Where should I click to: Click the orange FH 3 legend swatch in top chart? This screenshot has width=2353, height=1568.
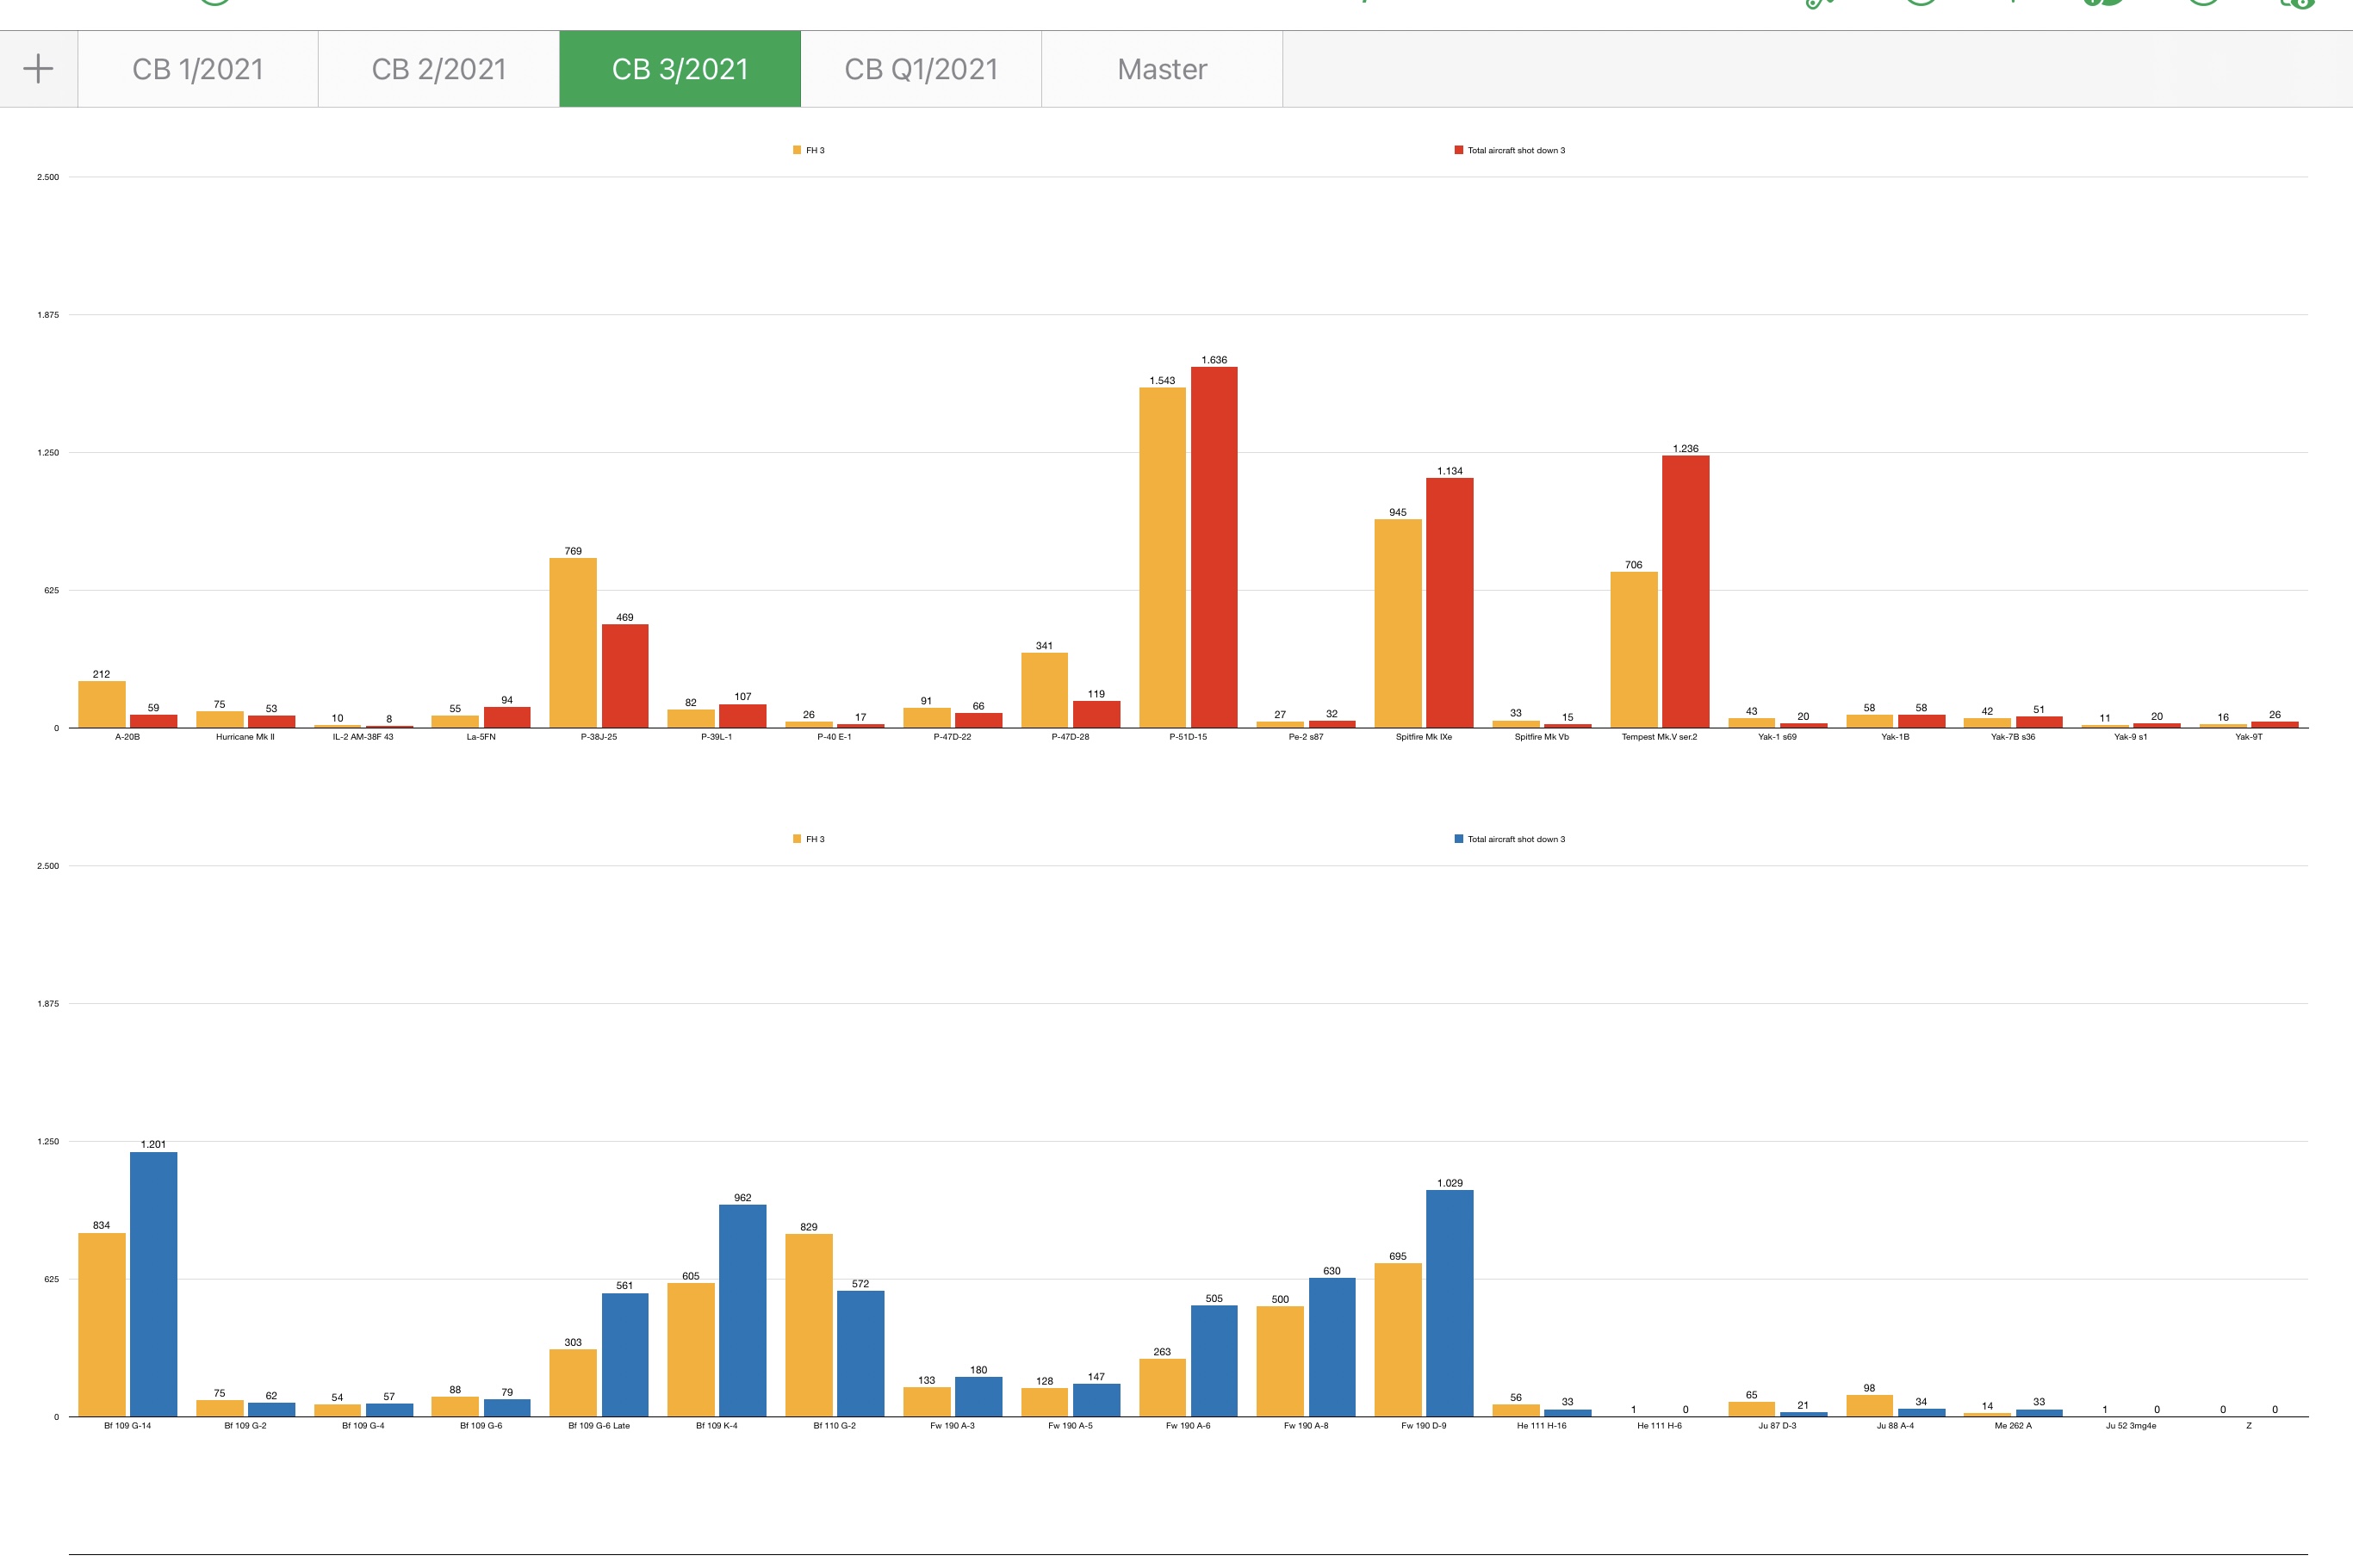coord(797,150)
